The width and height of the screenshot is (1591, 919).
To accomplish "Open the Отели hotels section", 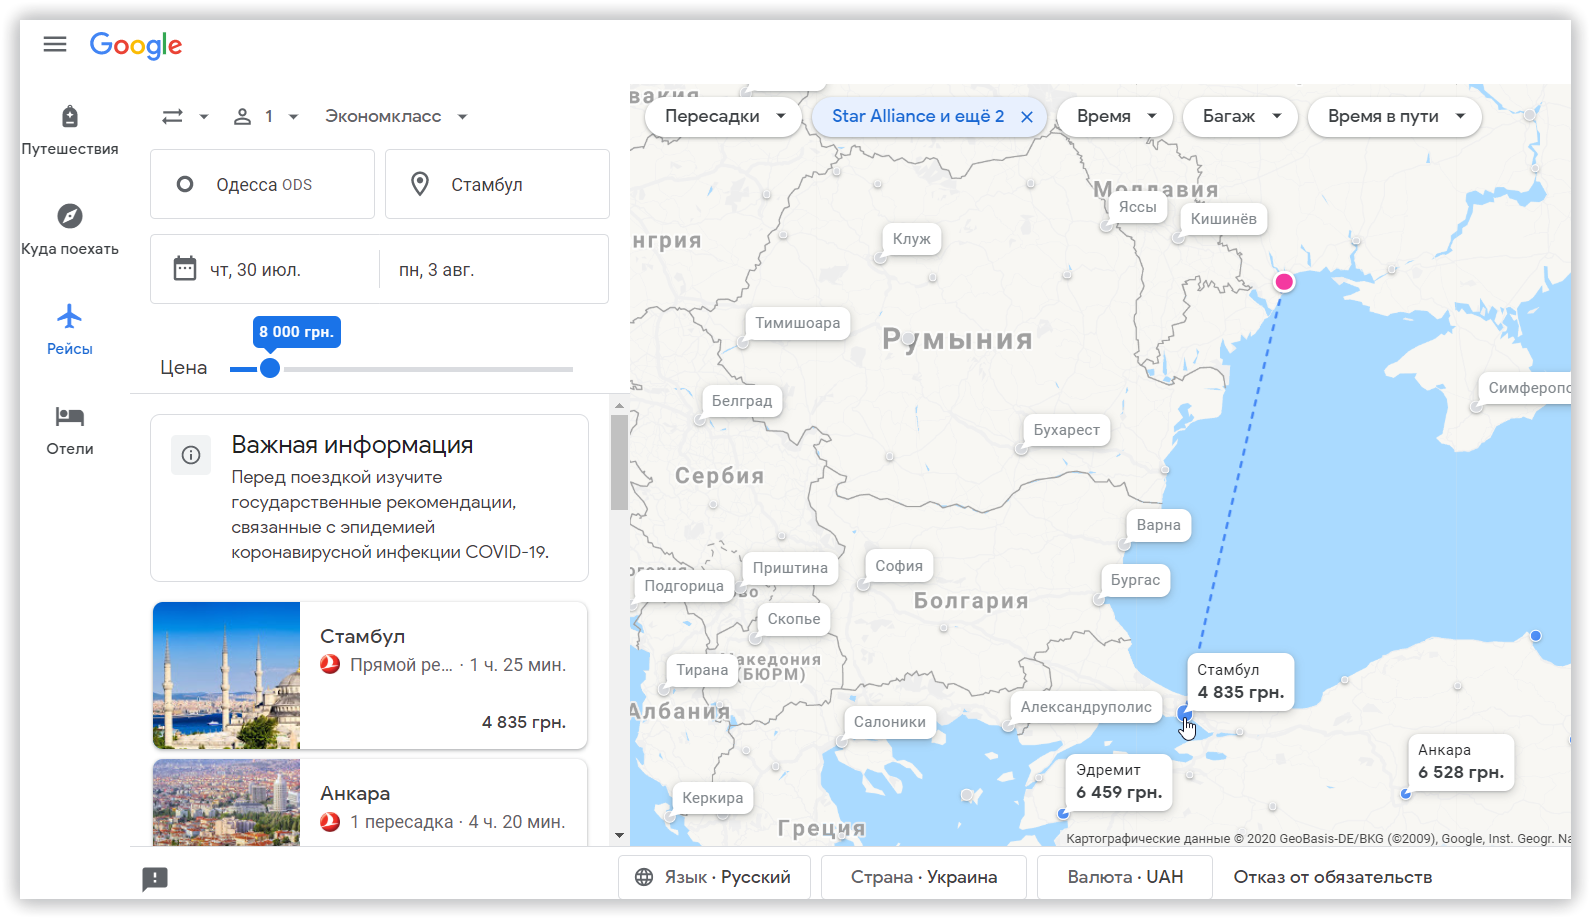I will 70,430.
